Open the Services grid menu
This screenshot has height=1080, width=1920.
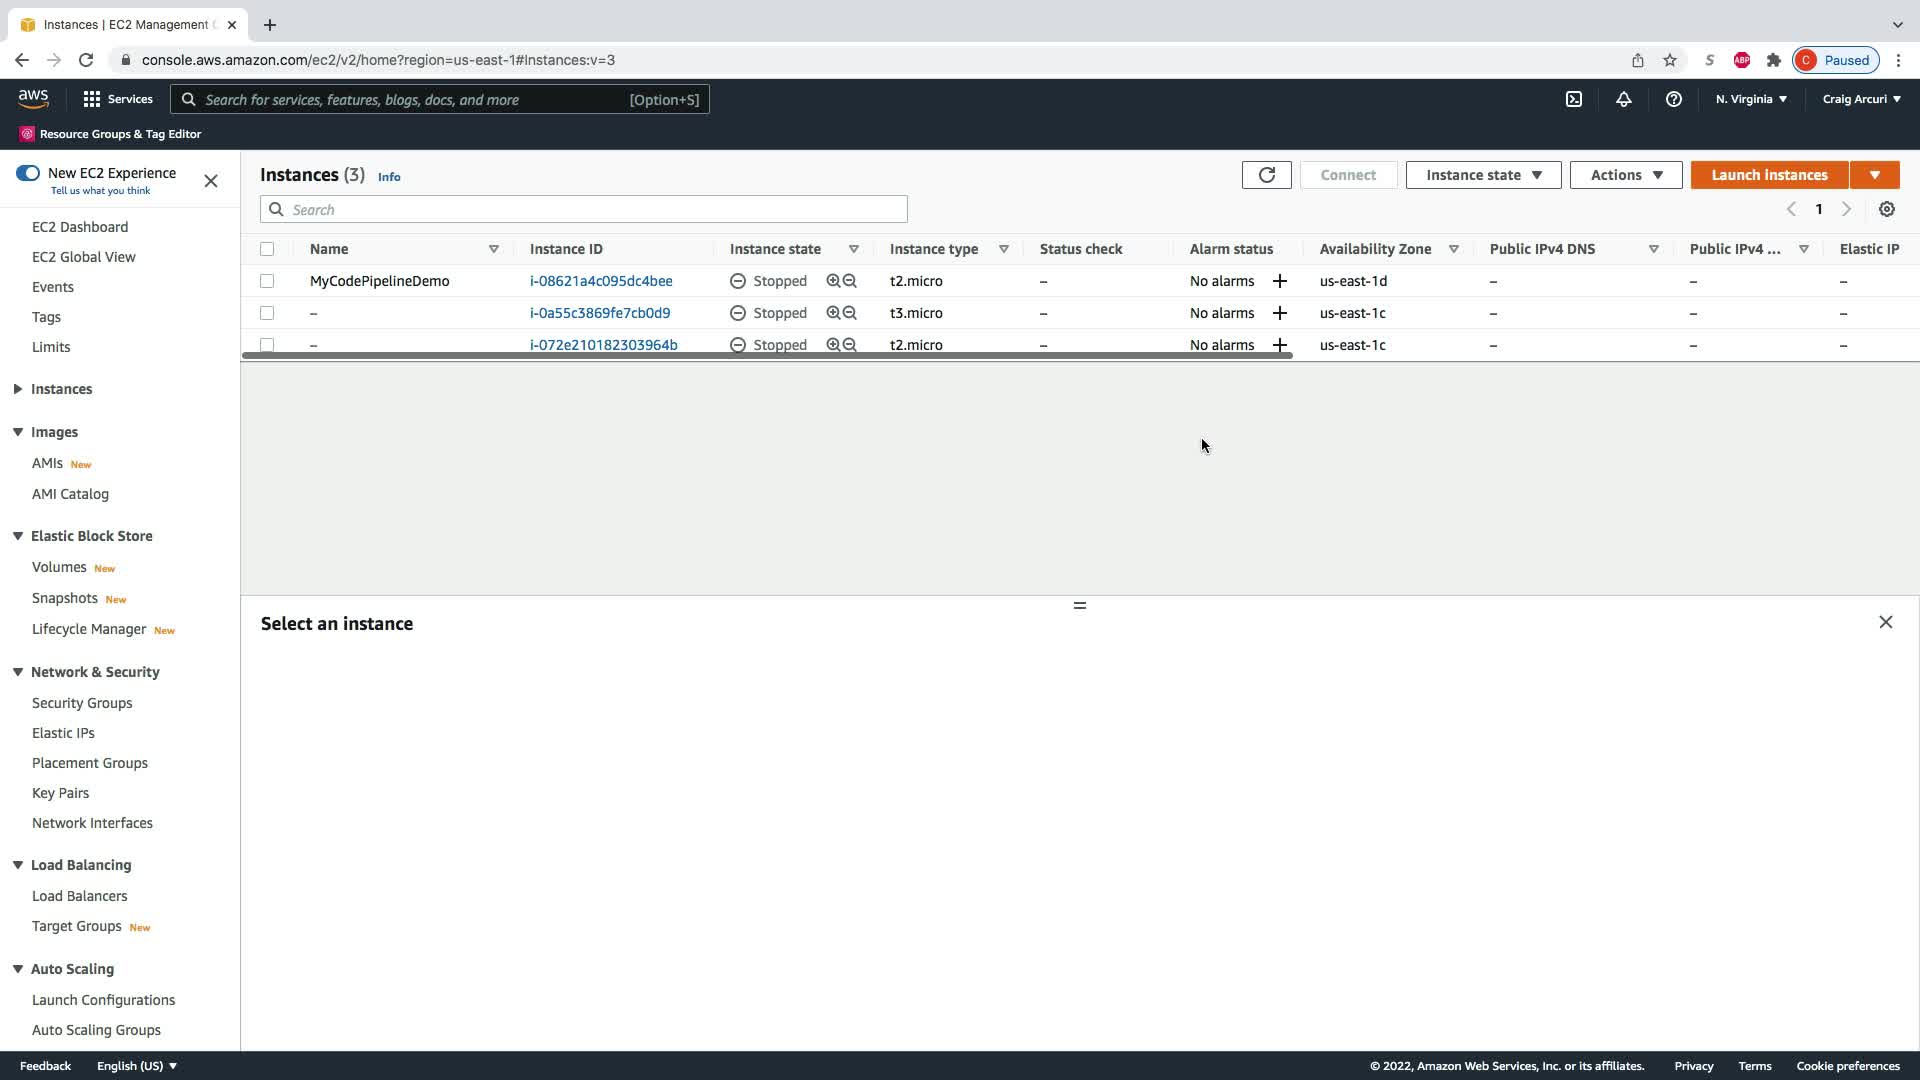click(92, 99)
